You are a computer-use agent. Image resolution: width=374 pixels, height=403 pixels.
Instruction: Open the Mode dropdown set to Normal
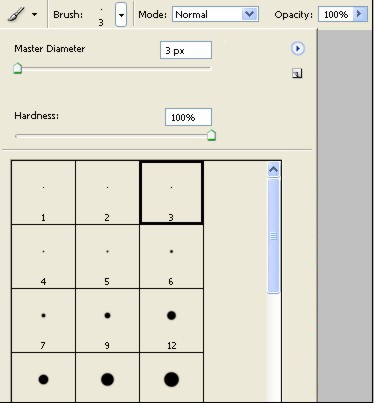point(215,15)
